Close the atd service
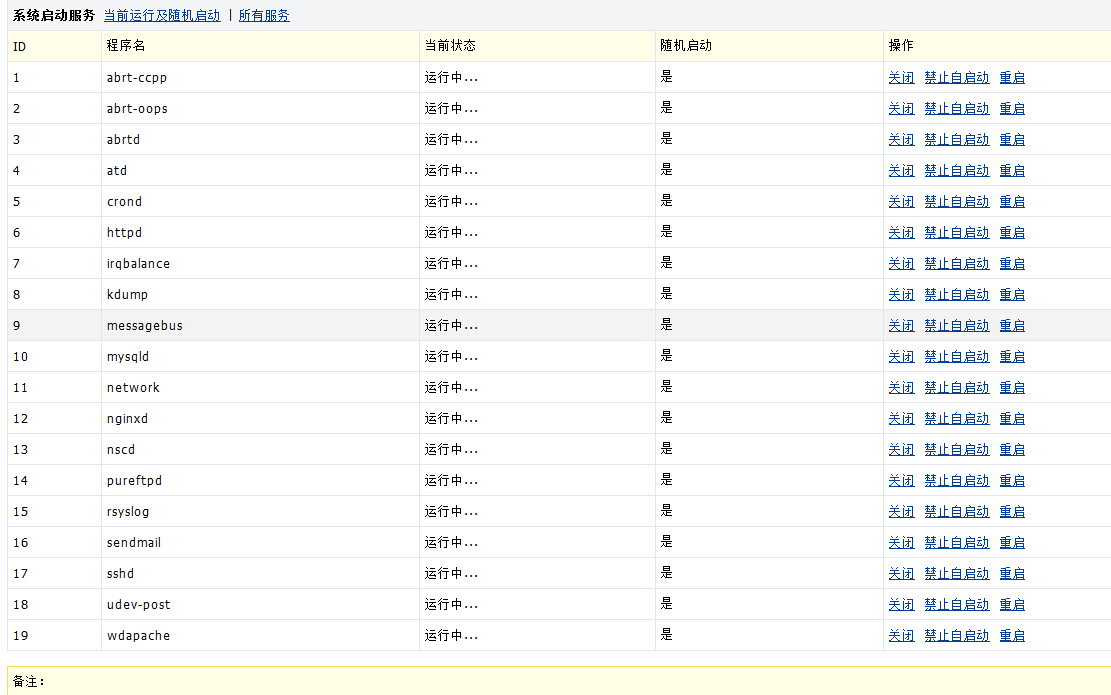The height and width of the screenshot is (695, 1111). (901, 171)
